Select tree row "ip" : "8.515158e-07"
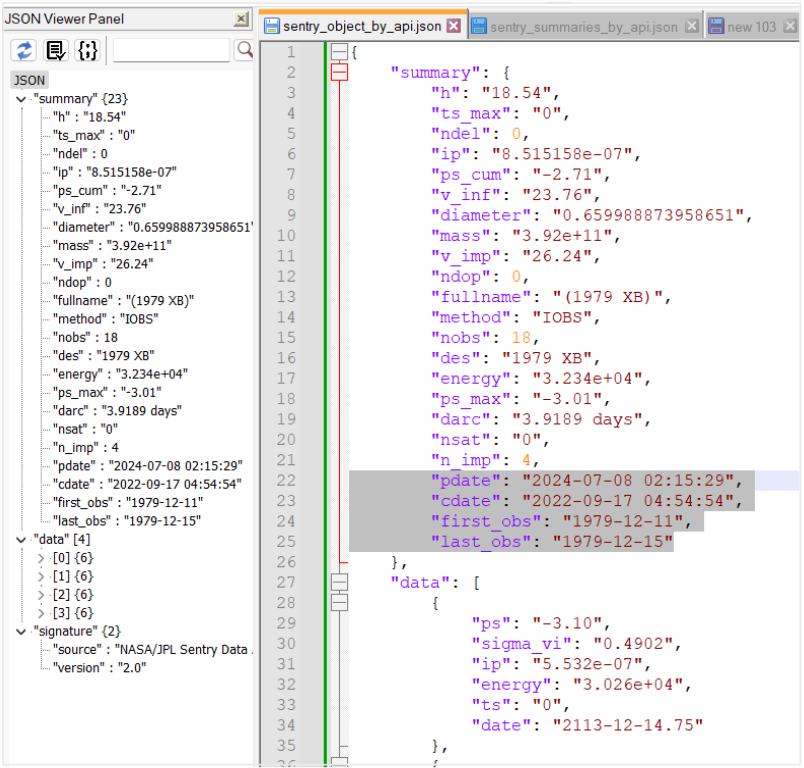Image resolution: width=804 pixels, height=768 pixels. click(115, 172)
